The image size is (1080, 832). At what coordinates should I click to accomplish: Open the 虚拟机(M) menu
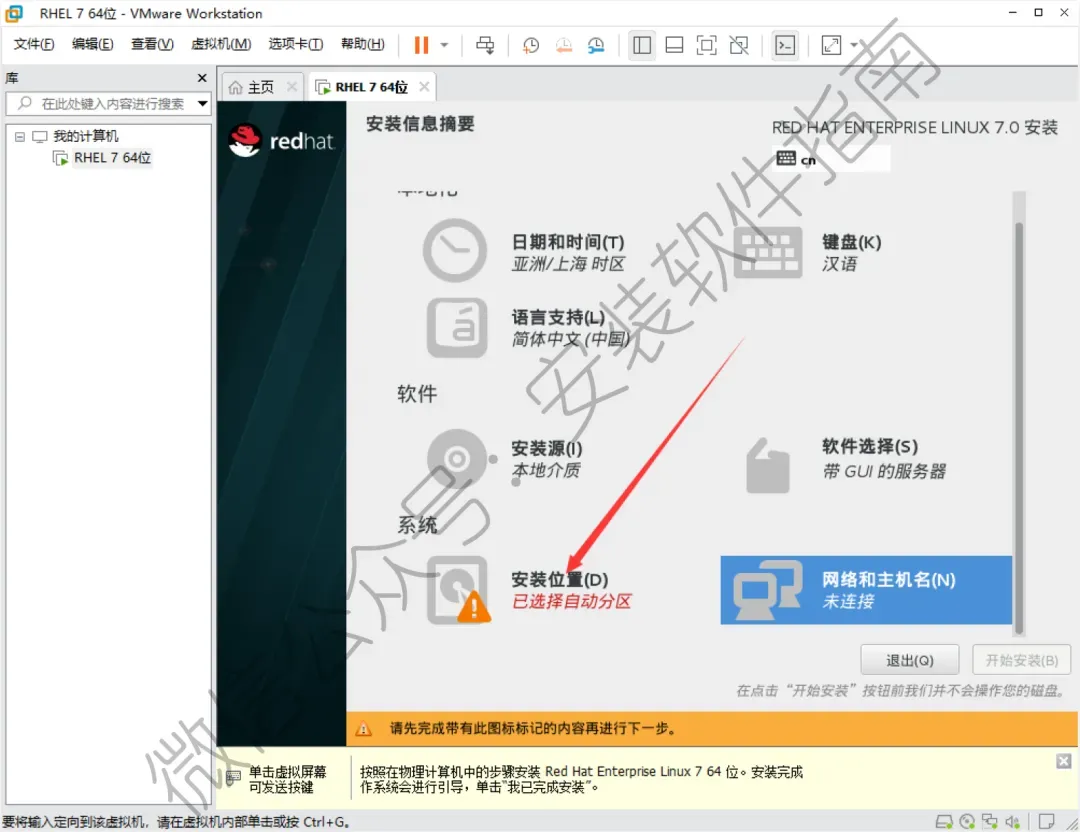(x=221, y=44)
